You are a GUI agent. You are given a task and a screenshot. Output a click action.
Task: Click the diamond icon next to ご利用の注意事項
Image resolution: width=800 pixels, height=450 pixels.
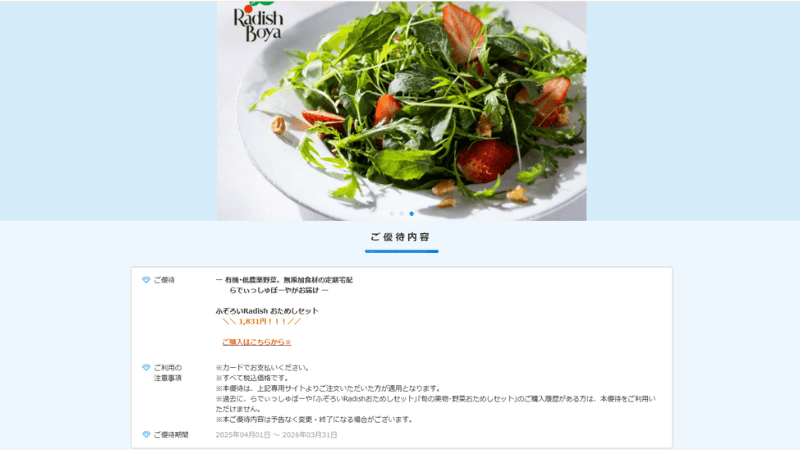tap(146, 368)
